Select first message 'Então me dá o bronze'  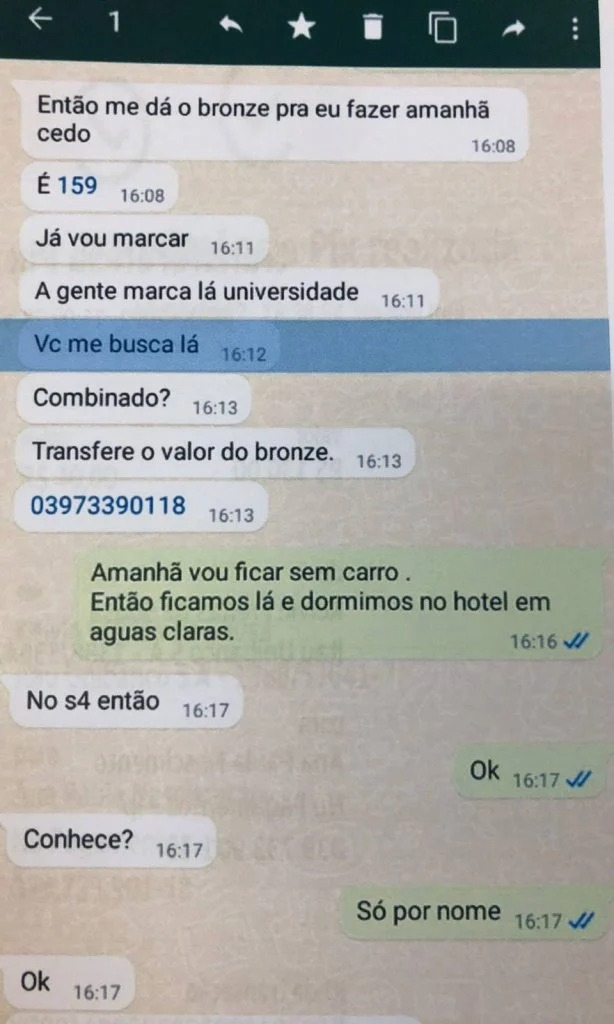point(274,123)
